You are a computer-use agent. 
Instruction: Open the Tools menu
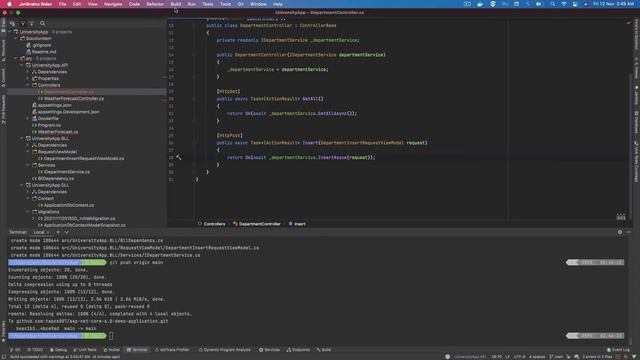tap(225, 4)
